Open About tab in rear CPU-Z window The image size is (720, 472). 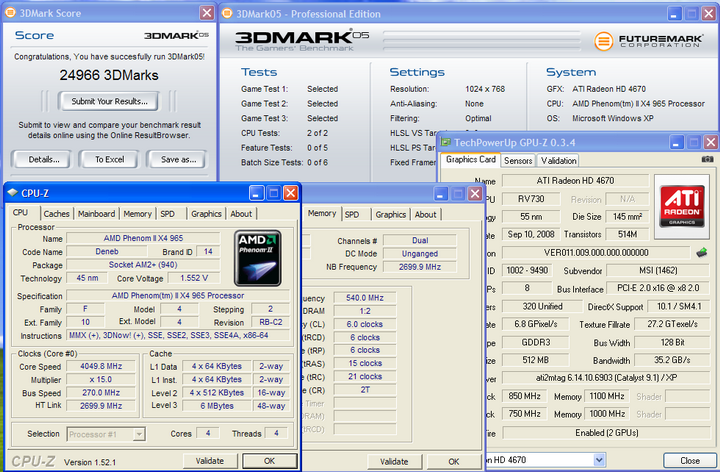(x=426, y=214)
